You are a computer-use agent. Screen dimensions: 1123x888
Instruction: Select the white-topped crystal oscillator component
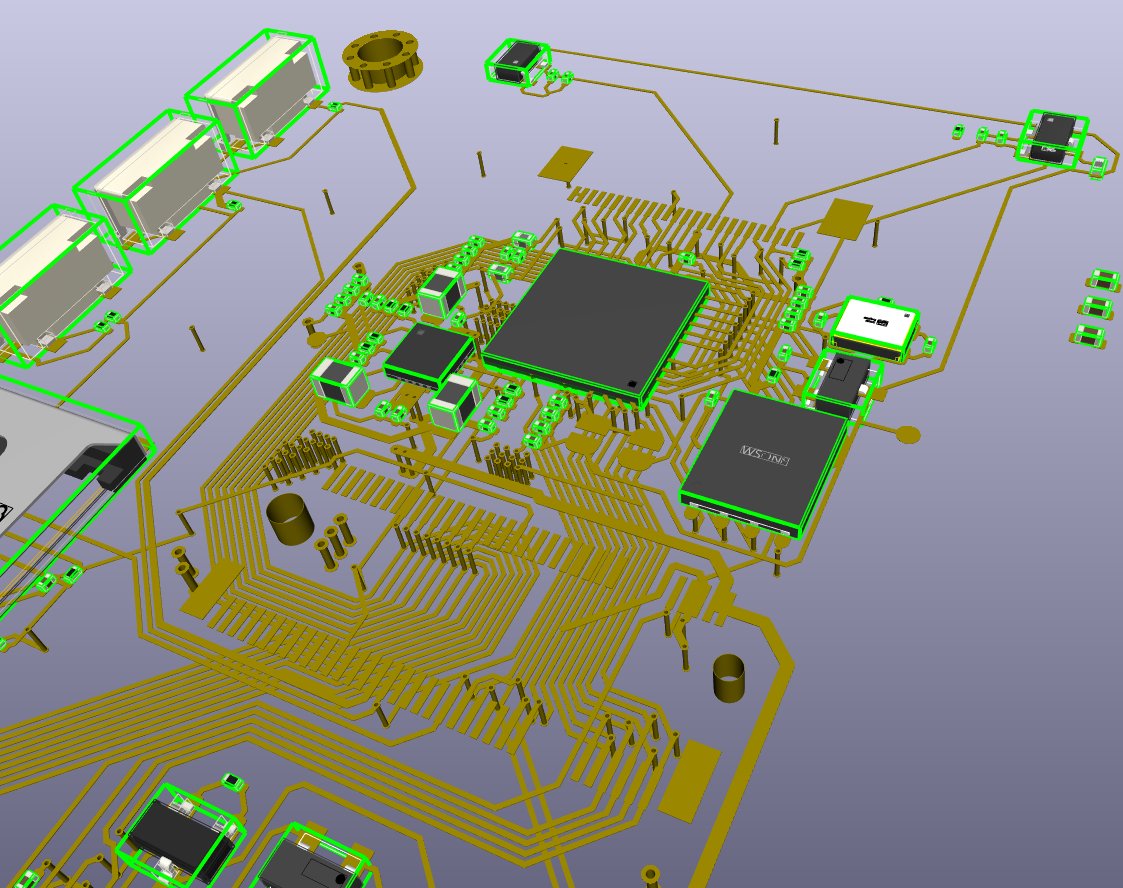(876, 327)
